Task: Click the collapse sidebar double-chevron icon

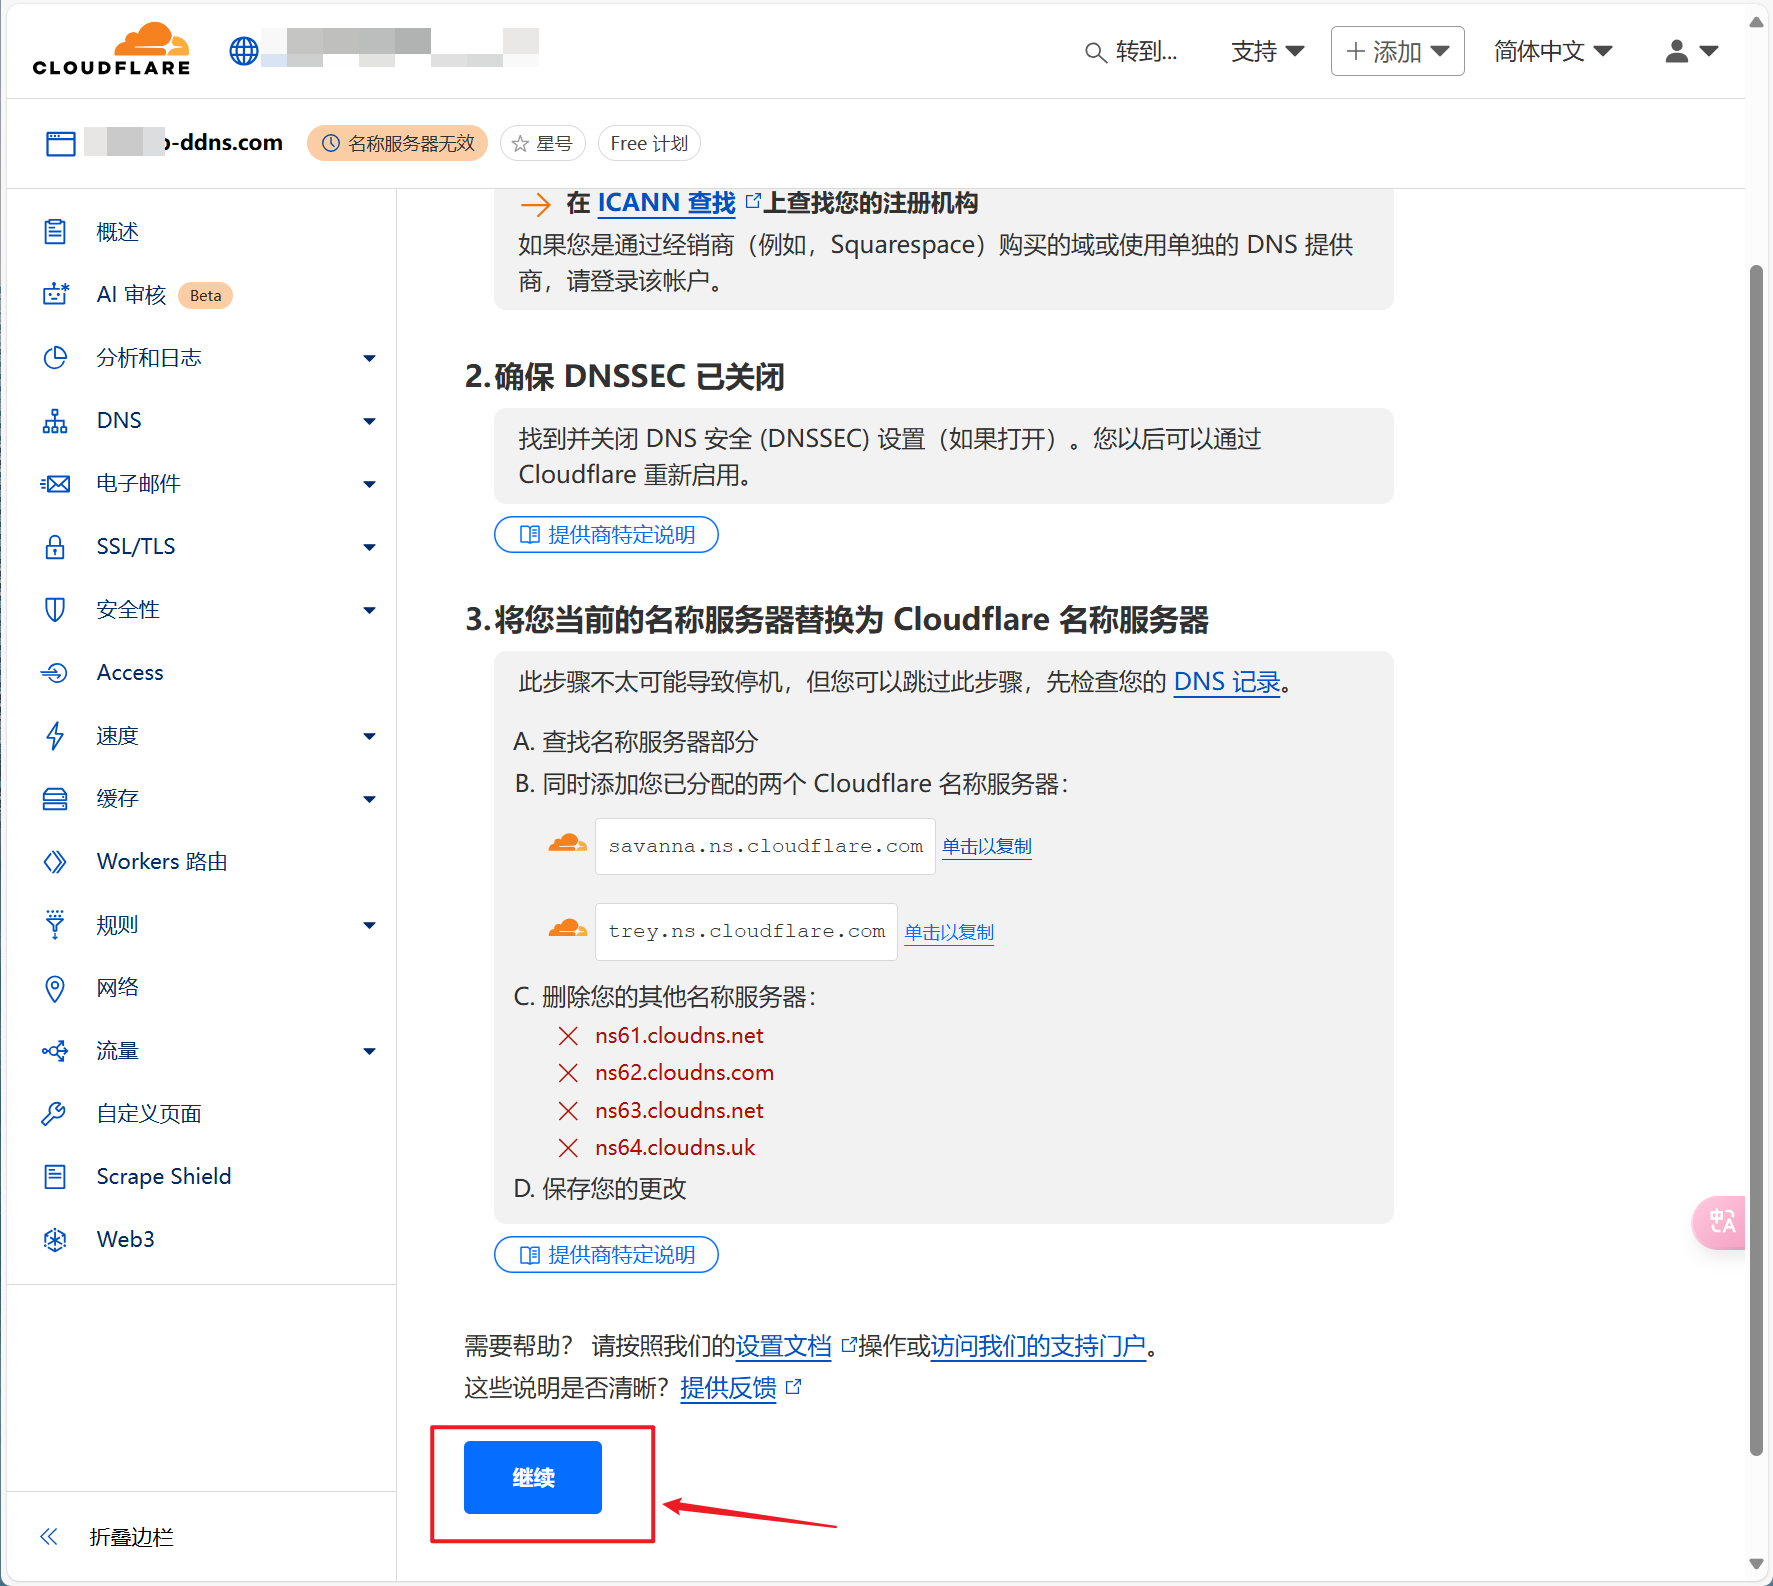Action: 49,1537
